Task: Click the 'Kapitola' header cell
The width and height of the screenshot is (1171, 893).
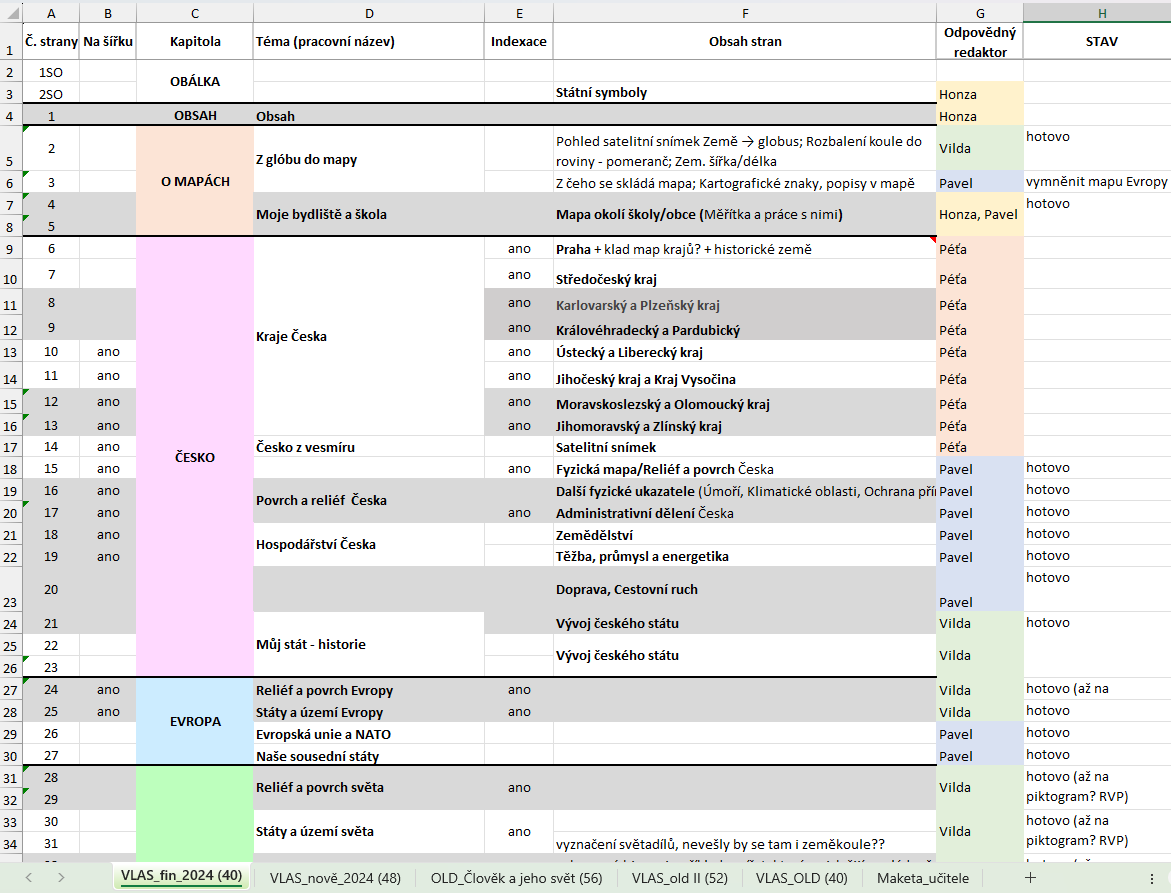Action: [195, 41]
